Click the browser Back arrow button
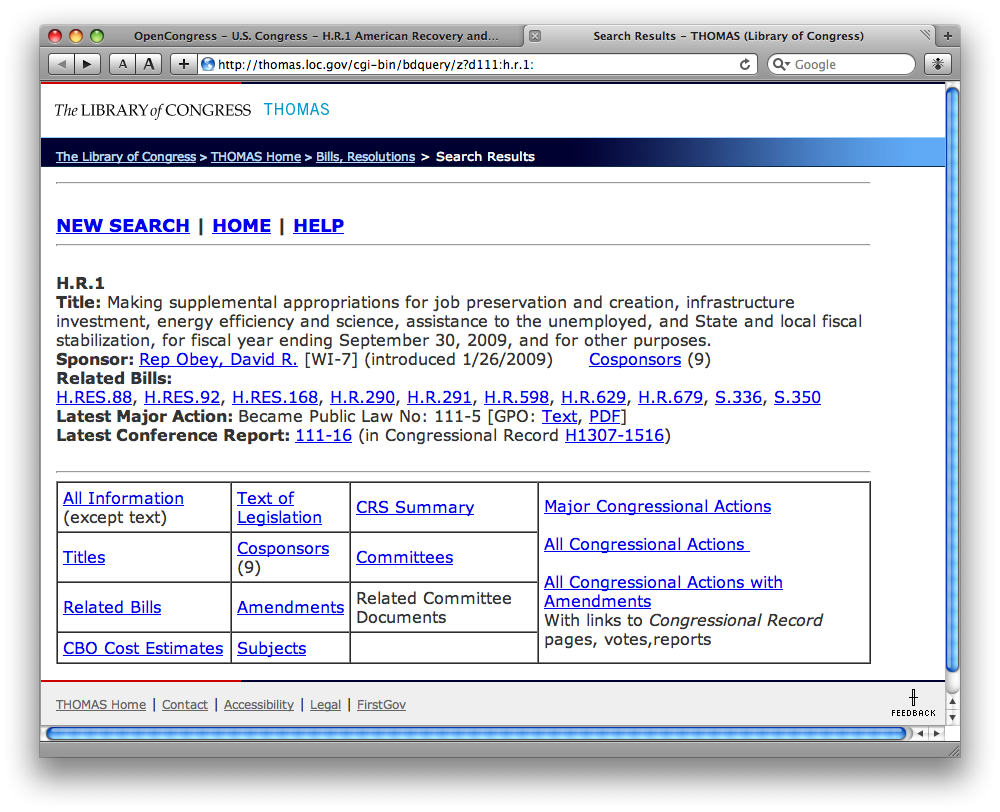The width and height of the screenshot is (1000, 812). tap(62, 64)
